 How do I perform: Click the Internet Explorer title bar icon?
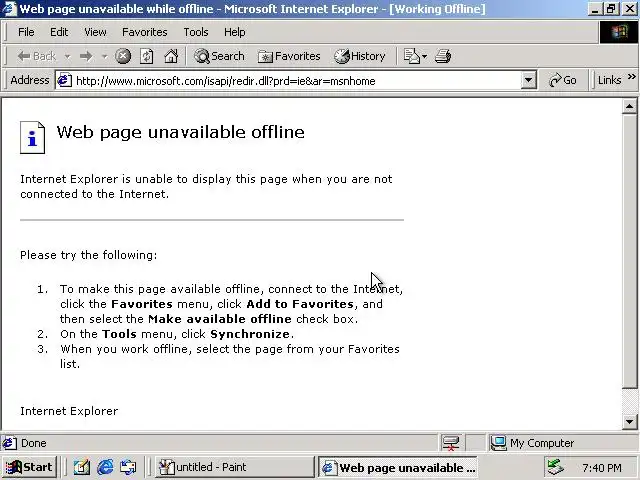[9, 9]
